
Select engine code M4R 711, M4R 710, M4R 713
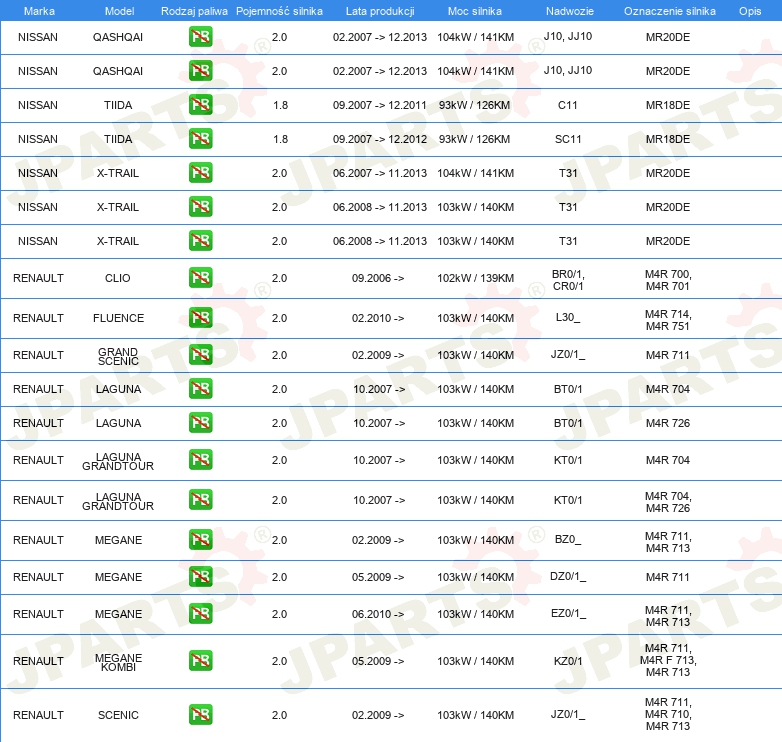point(668,714)
